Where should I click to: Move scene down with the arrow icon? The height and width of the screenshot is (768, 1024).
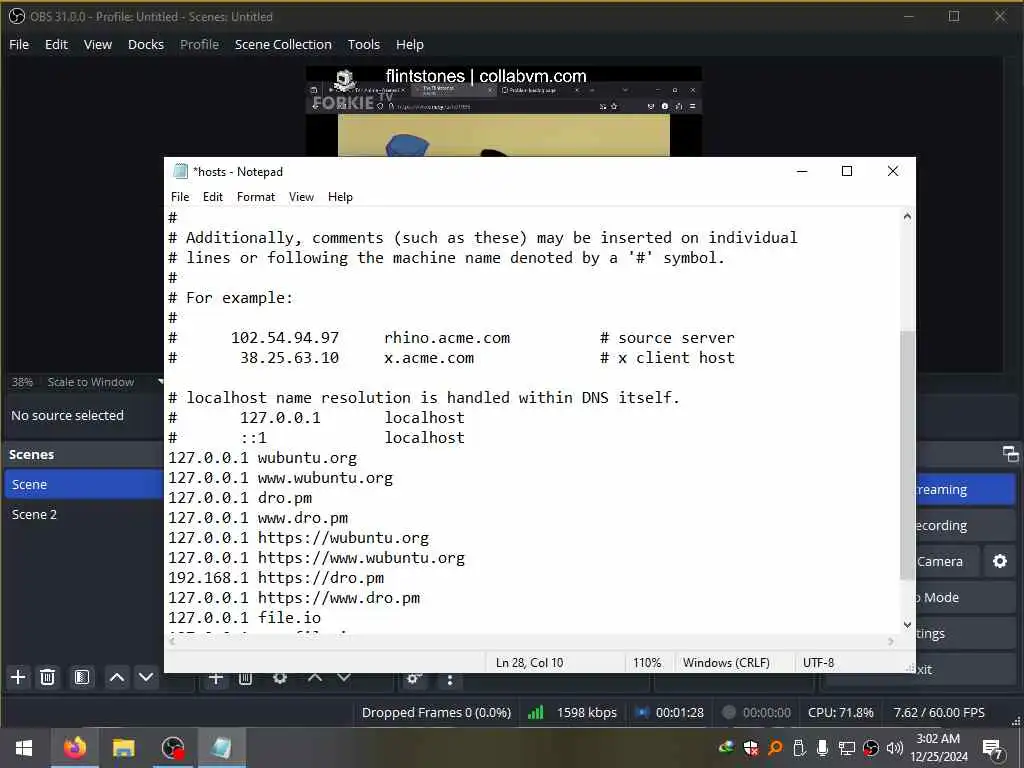146,677
